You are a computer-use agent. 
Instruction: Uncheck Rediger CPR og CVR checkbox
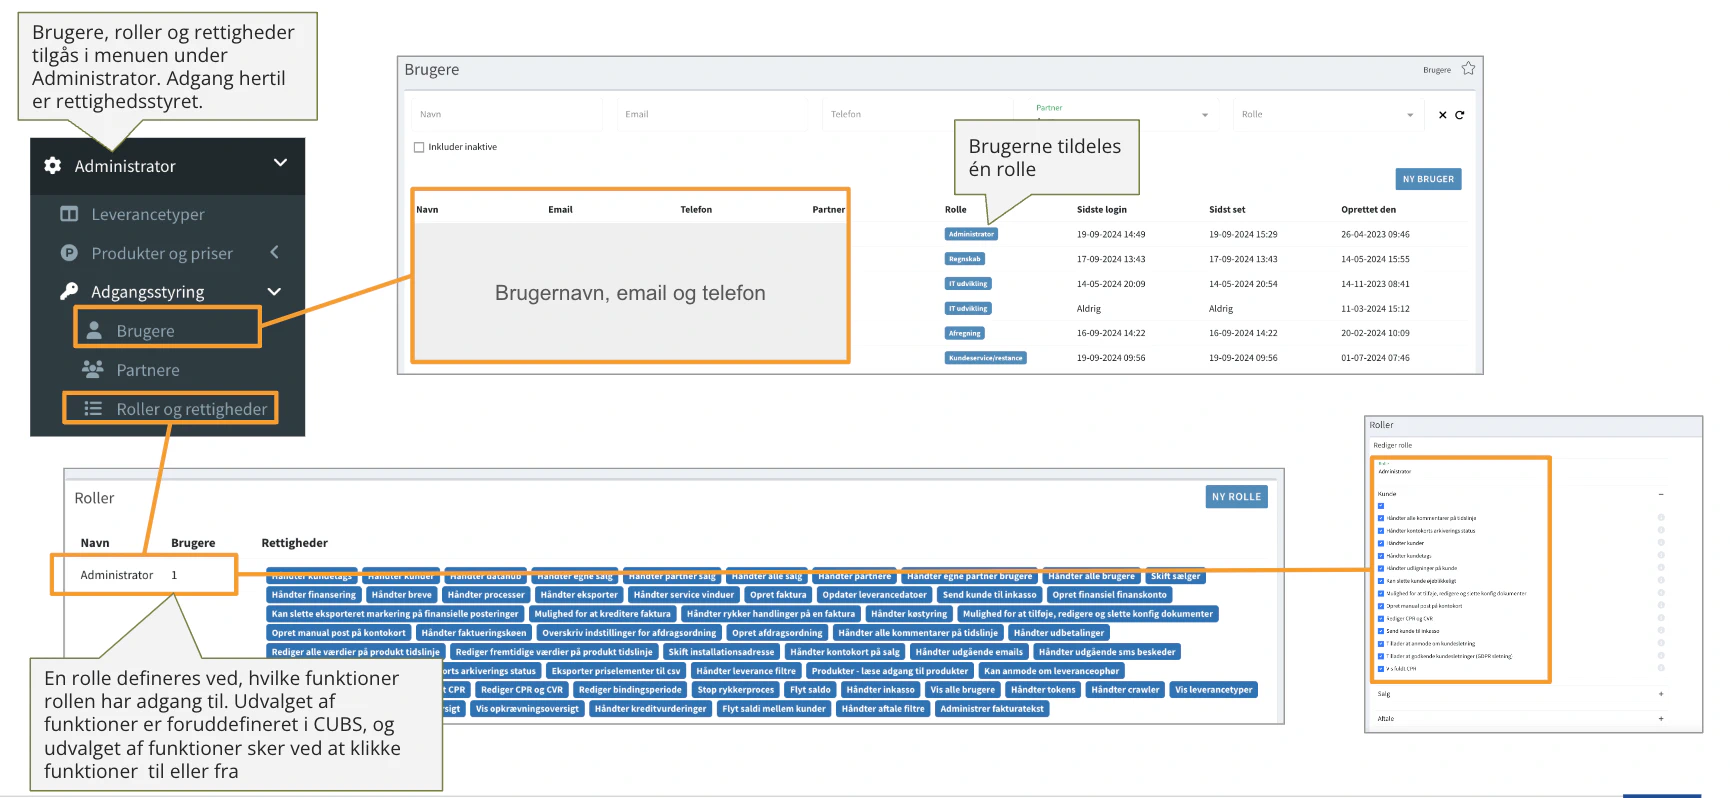pyautogui.click(x=1381, y=619)
